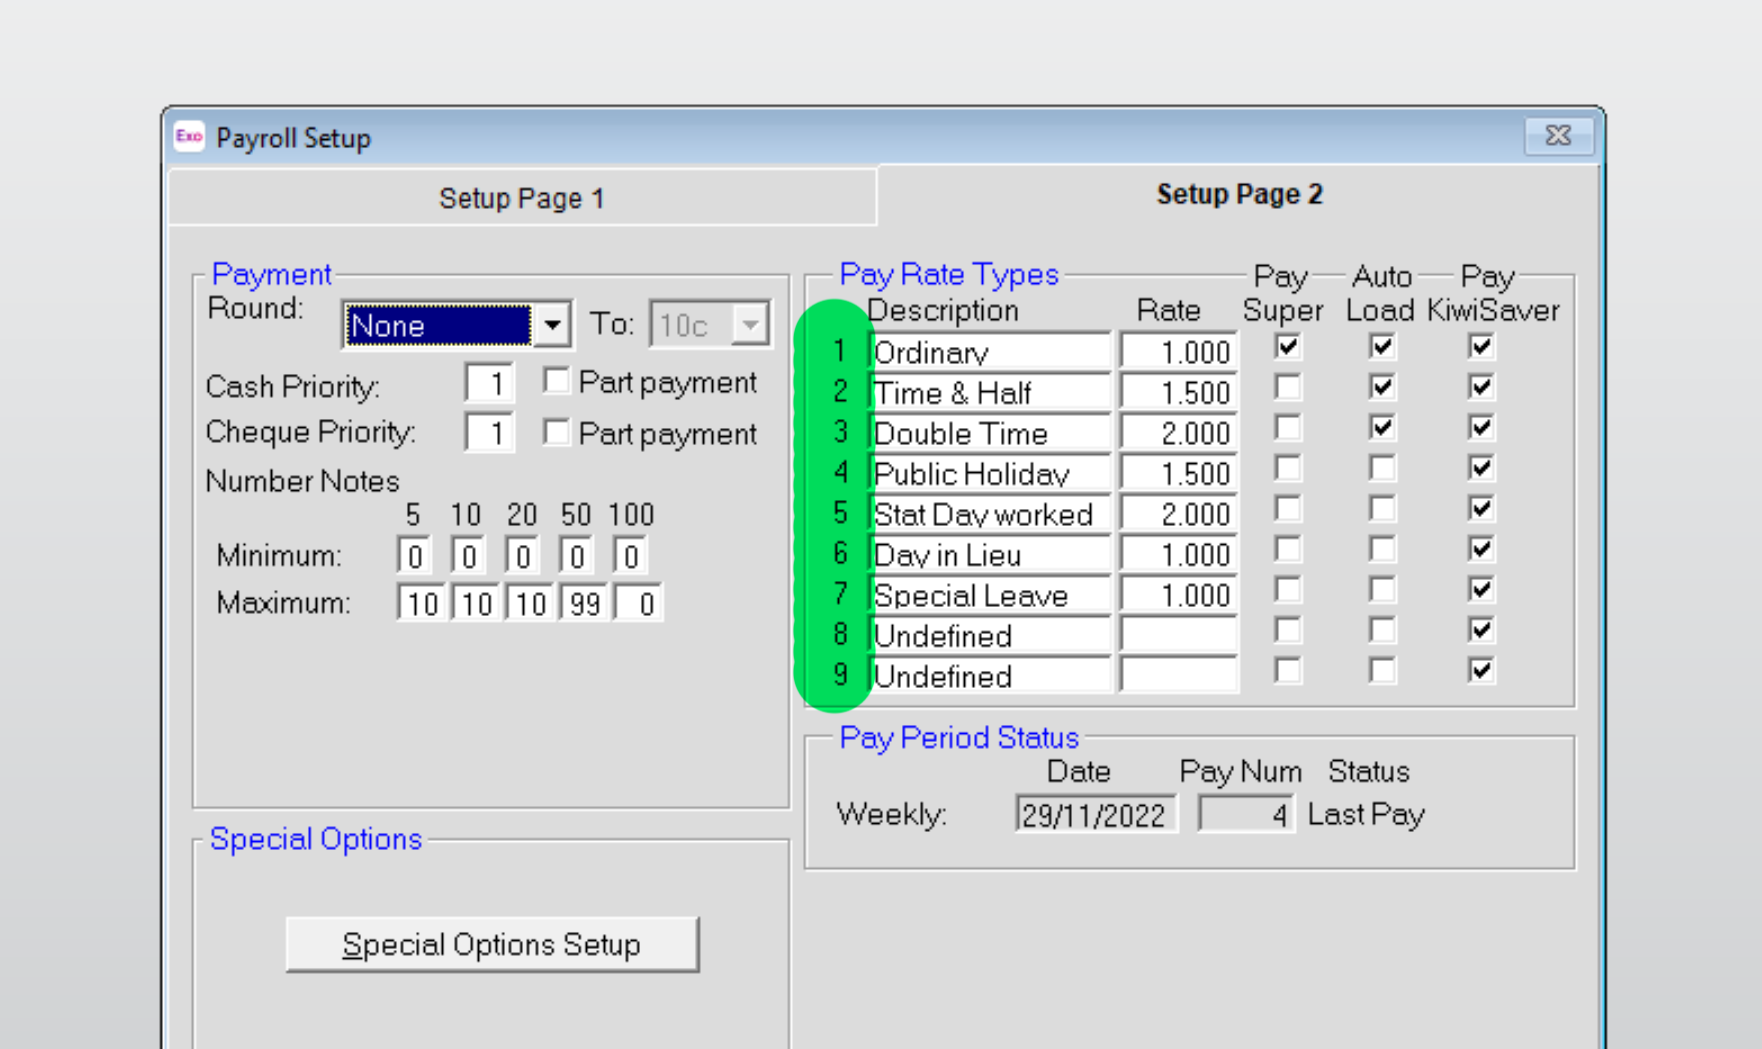
Task: Enable Part payment for Cash Priority
Action: (557, 381)
